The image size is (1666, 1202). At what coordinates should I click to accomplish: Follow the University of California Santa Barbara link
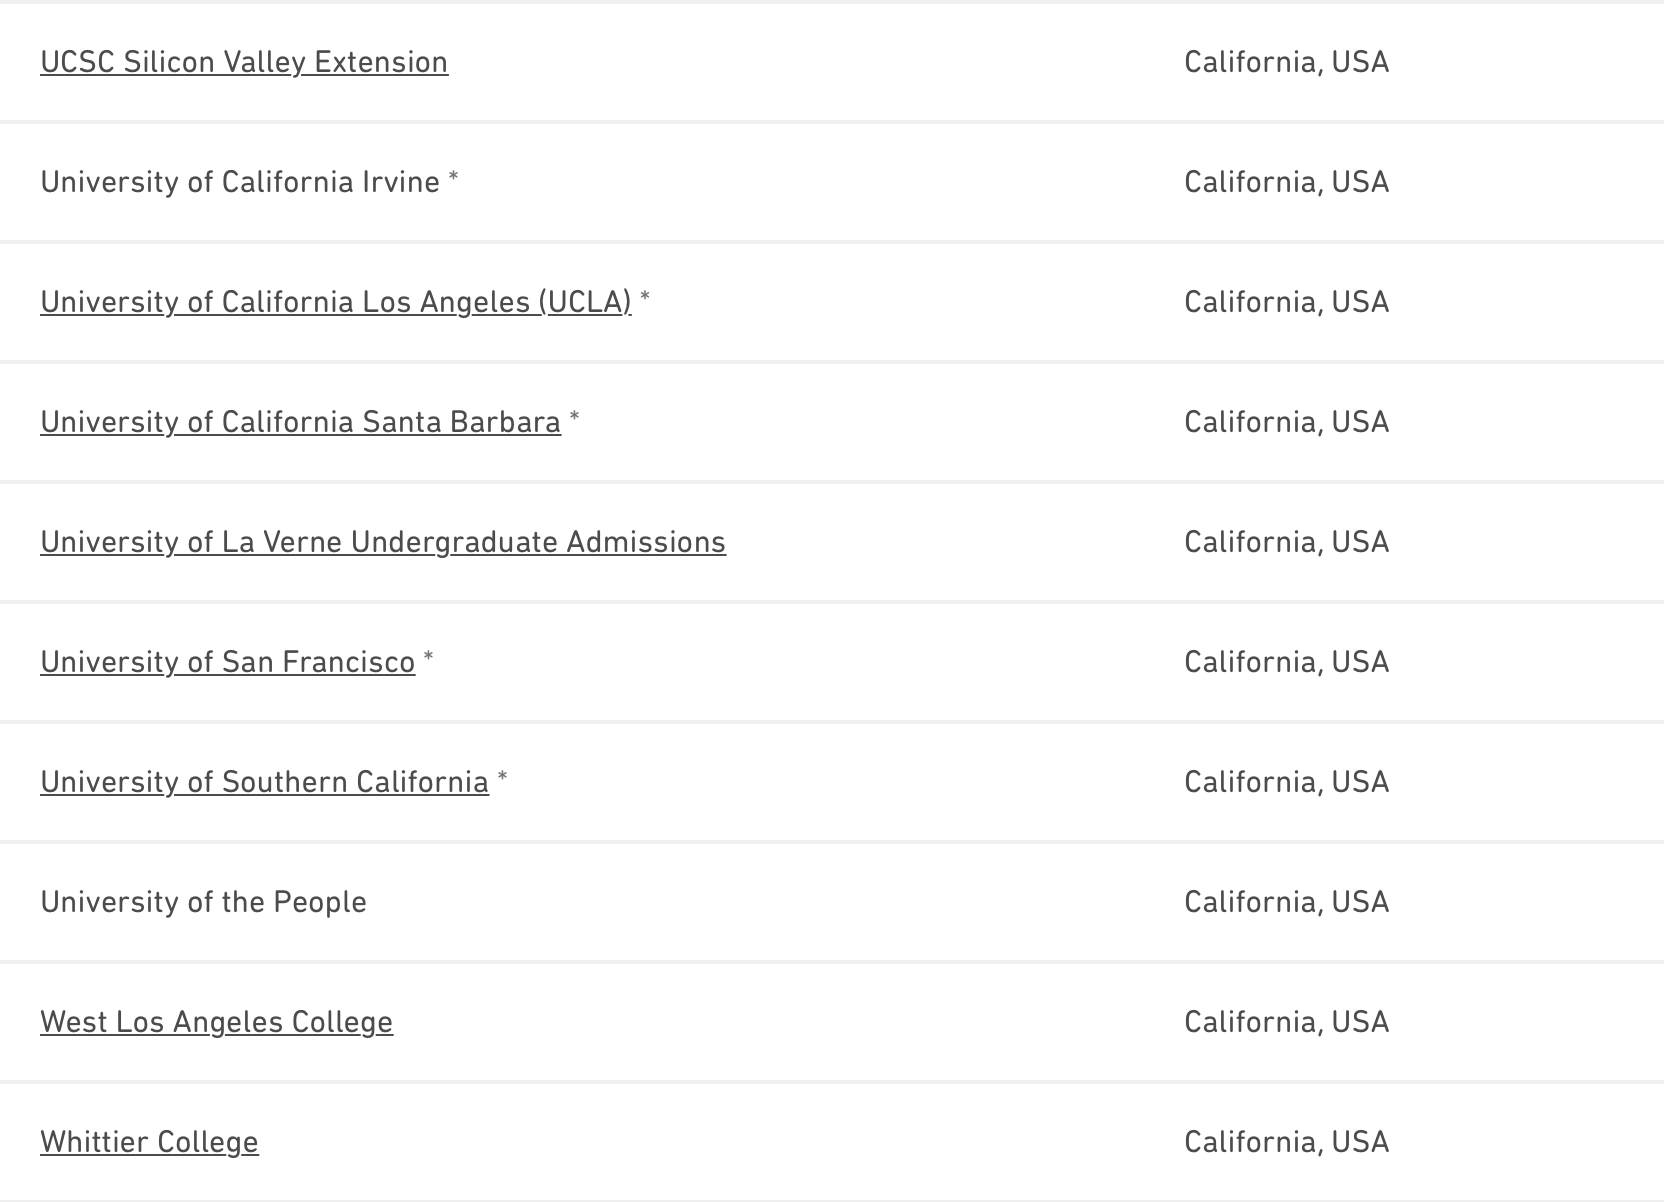tap(300, 422)
